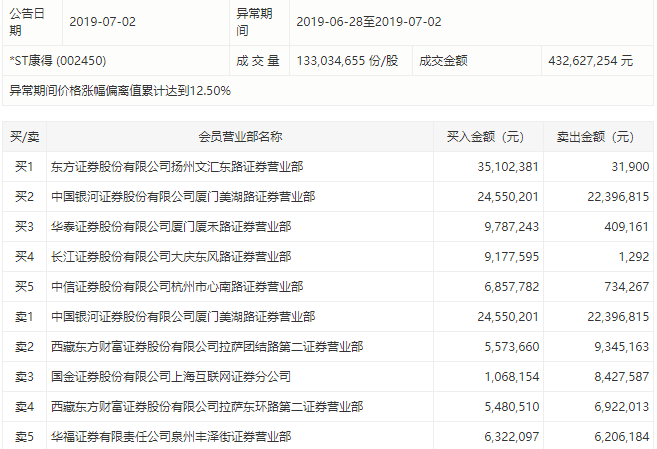Select 中国银河证券 厦门美湖路 in the 卖1 row

point(183,317)
